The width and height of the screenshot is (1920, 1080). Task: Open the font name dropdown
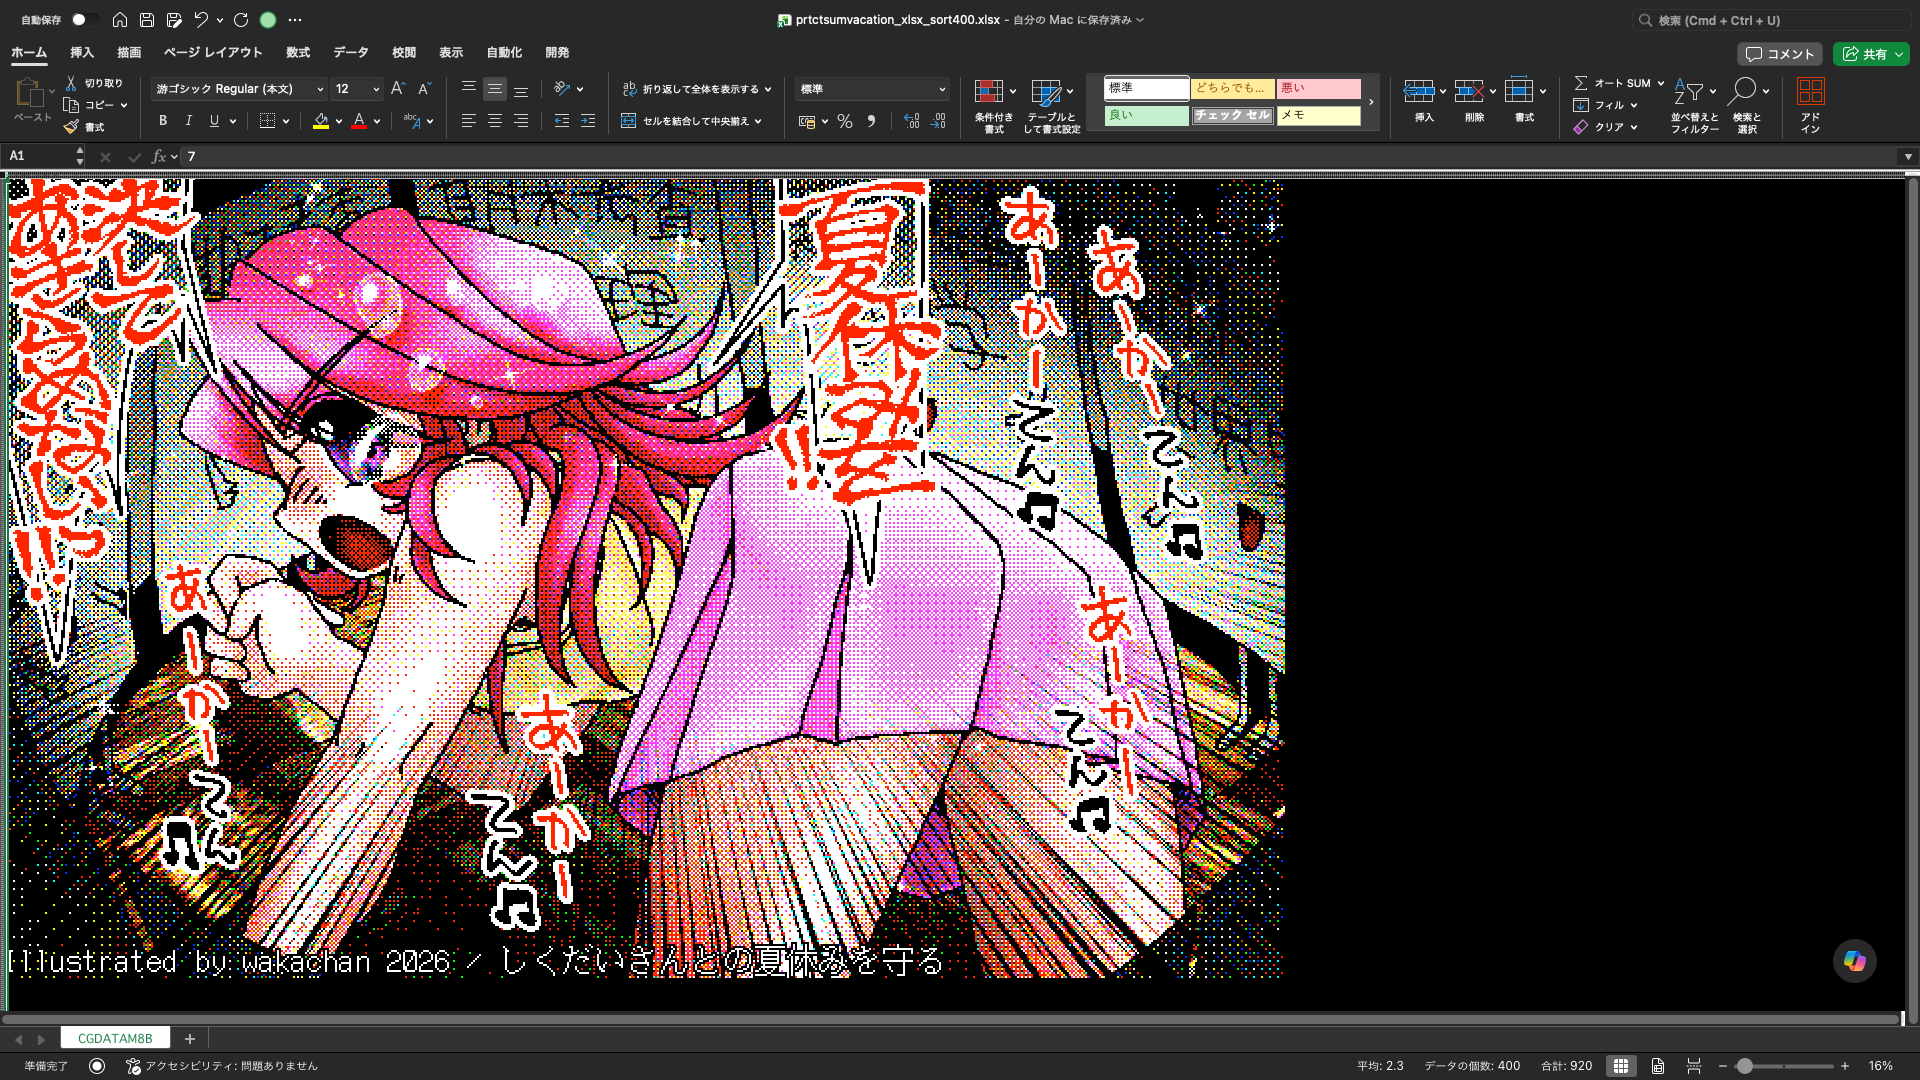tap(320, 89)
